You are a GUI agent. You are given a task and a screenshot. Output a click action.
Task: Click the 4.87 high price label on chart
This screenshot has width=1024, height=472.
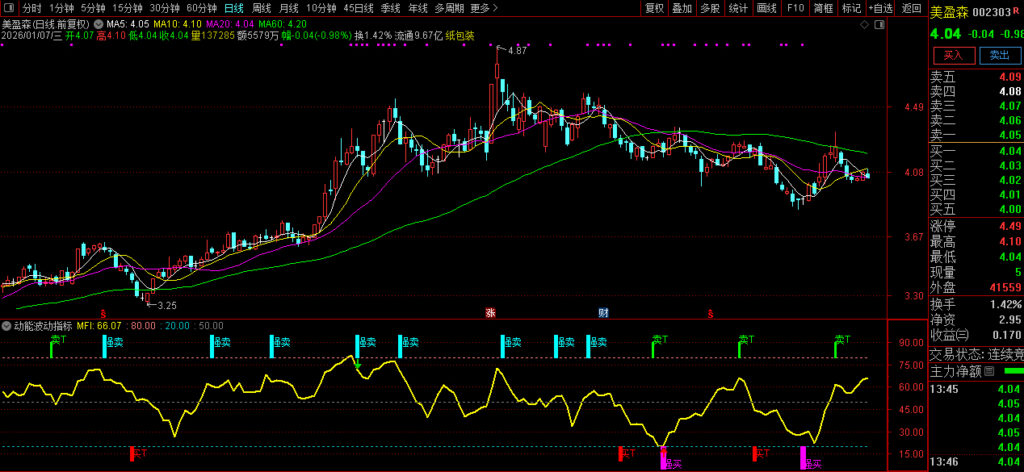click(517, 50)
